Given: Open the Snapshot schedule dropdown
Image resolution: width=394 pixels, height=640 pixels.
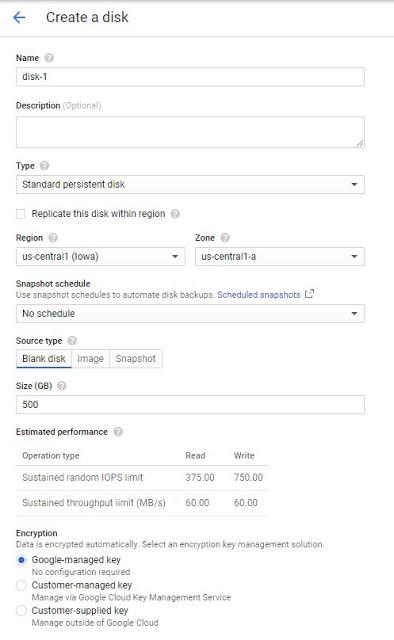Looking at the screenshot, I should pos(190,313).
